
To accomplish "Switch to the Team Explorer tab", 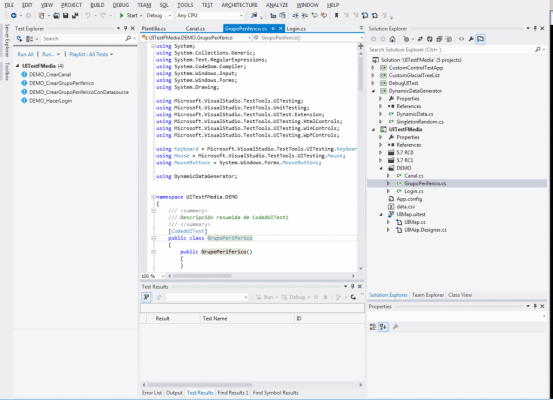I will point(428,295).
